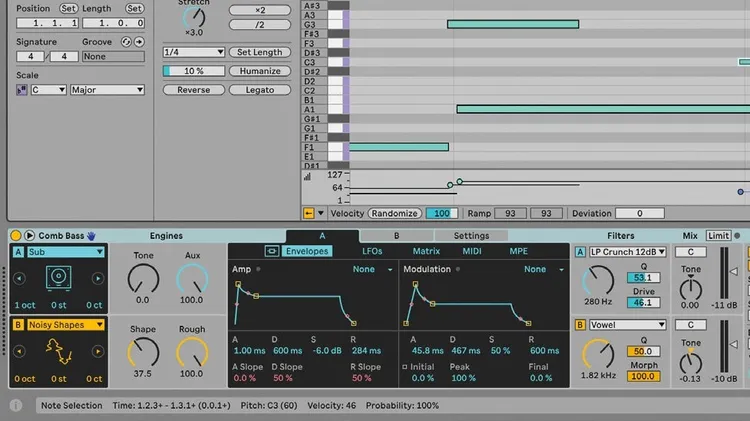Open velocity lane selector arrow

(x=320, y=213)
